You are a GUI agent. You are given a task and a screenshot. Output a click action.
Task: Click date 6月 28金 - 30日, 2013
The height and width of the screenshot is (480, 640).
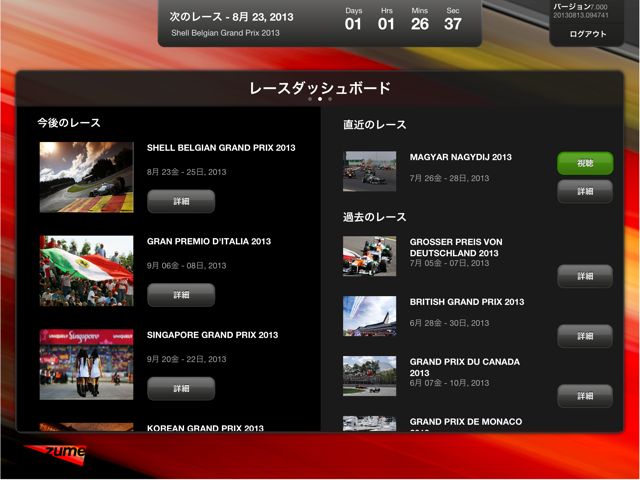click(x=449, y=323)
